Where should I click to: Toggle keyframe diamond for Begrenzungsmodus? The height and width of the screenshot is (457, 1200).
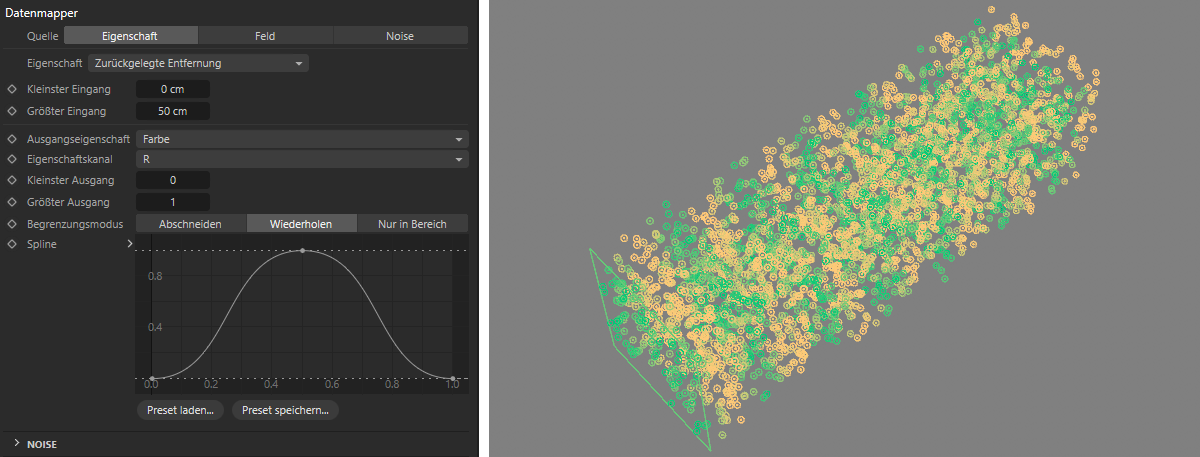tap(12, 224)
